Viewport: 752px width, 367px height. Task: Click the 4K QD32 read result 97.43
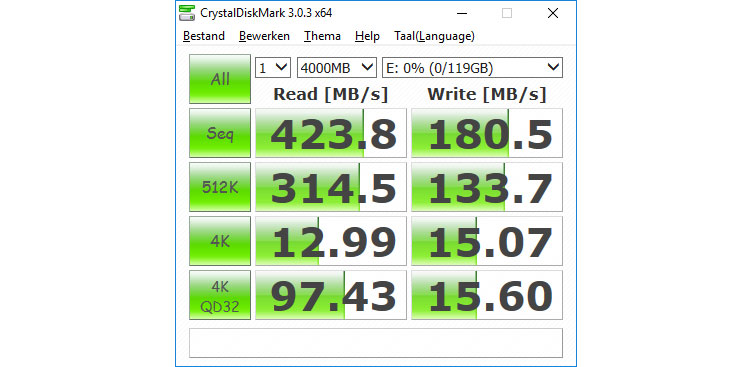point(331,295)
